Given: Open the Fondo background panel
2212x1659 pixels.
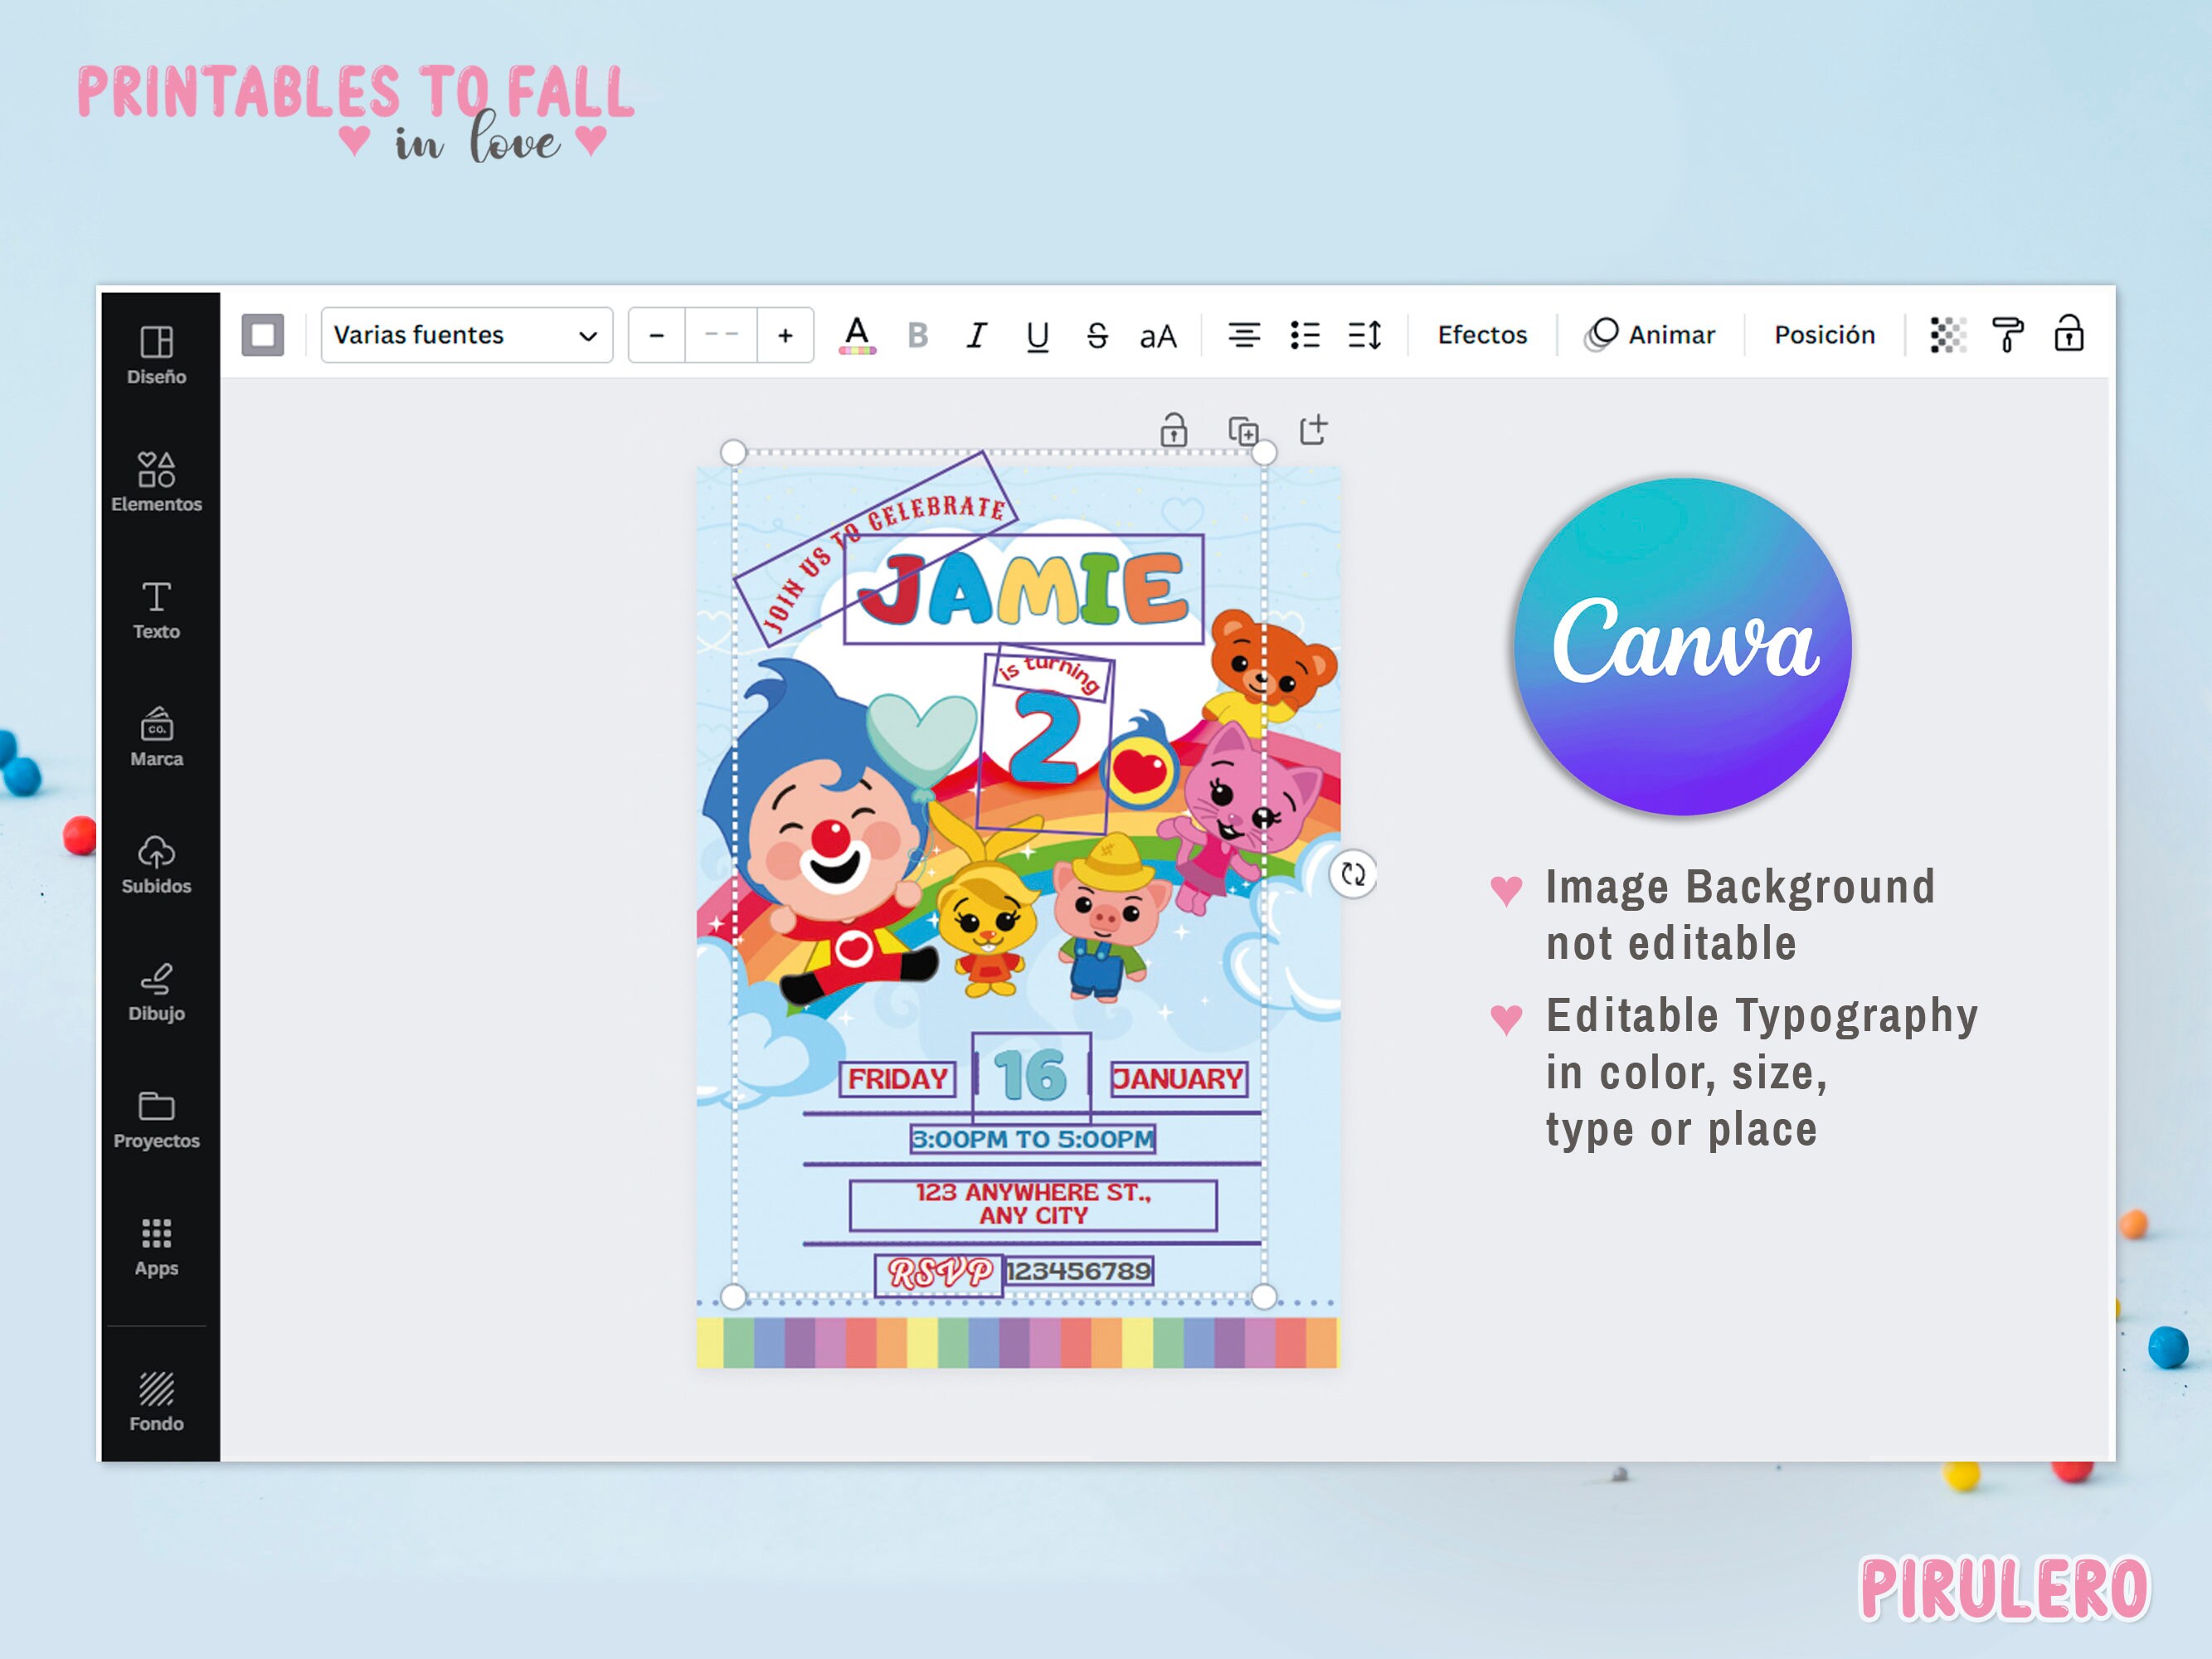Looking at the screenshot, I should point(156,1401).
